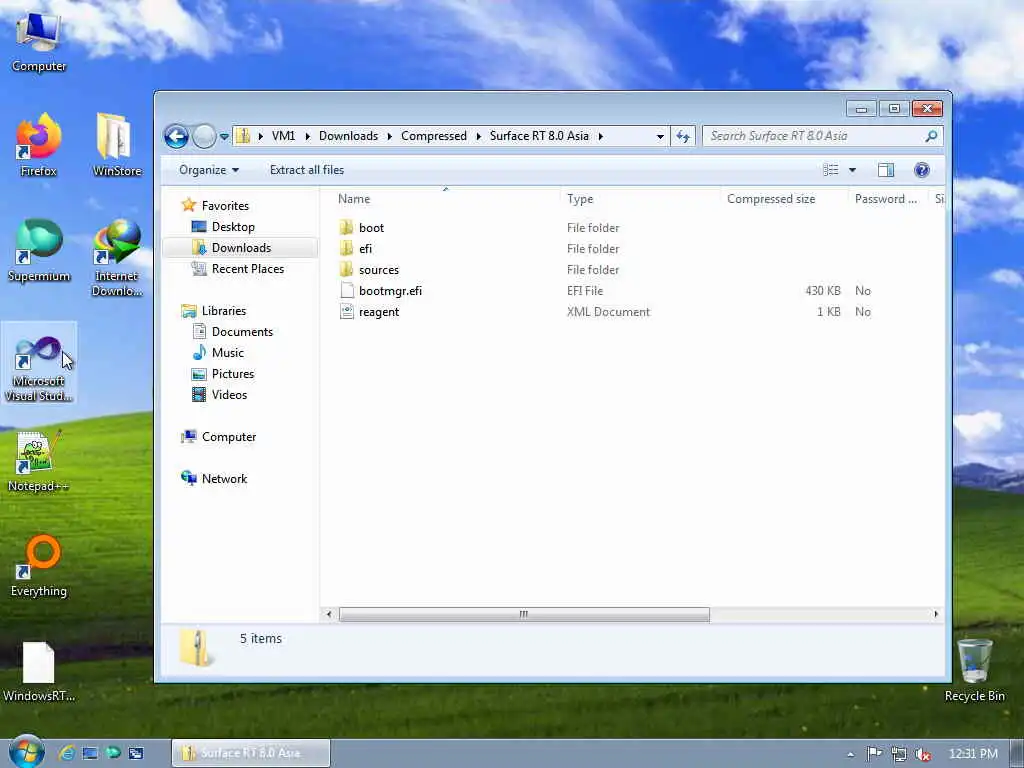Sort by Password column header
This screenshot has width=1024, height=768.
pyautogui.click(x=888, y=199)
